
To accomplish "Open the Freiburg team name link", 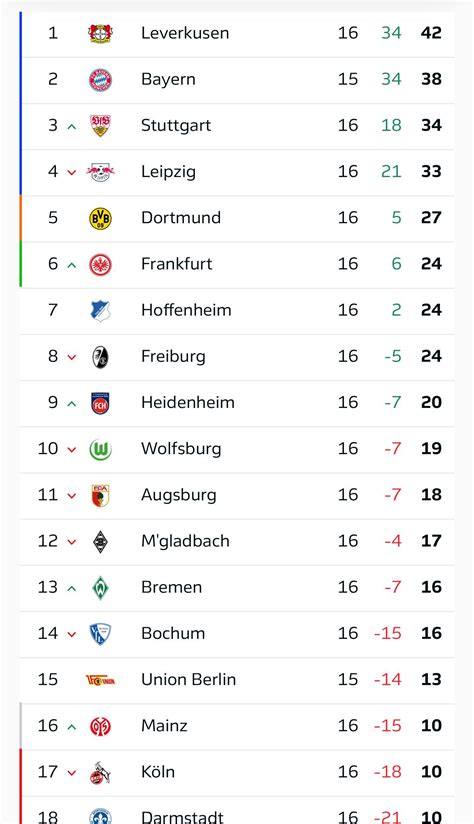I will [x=173, y=356].
